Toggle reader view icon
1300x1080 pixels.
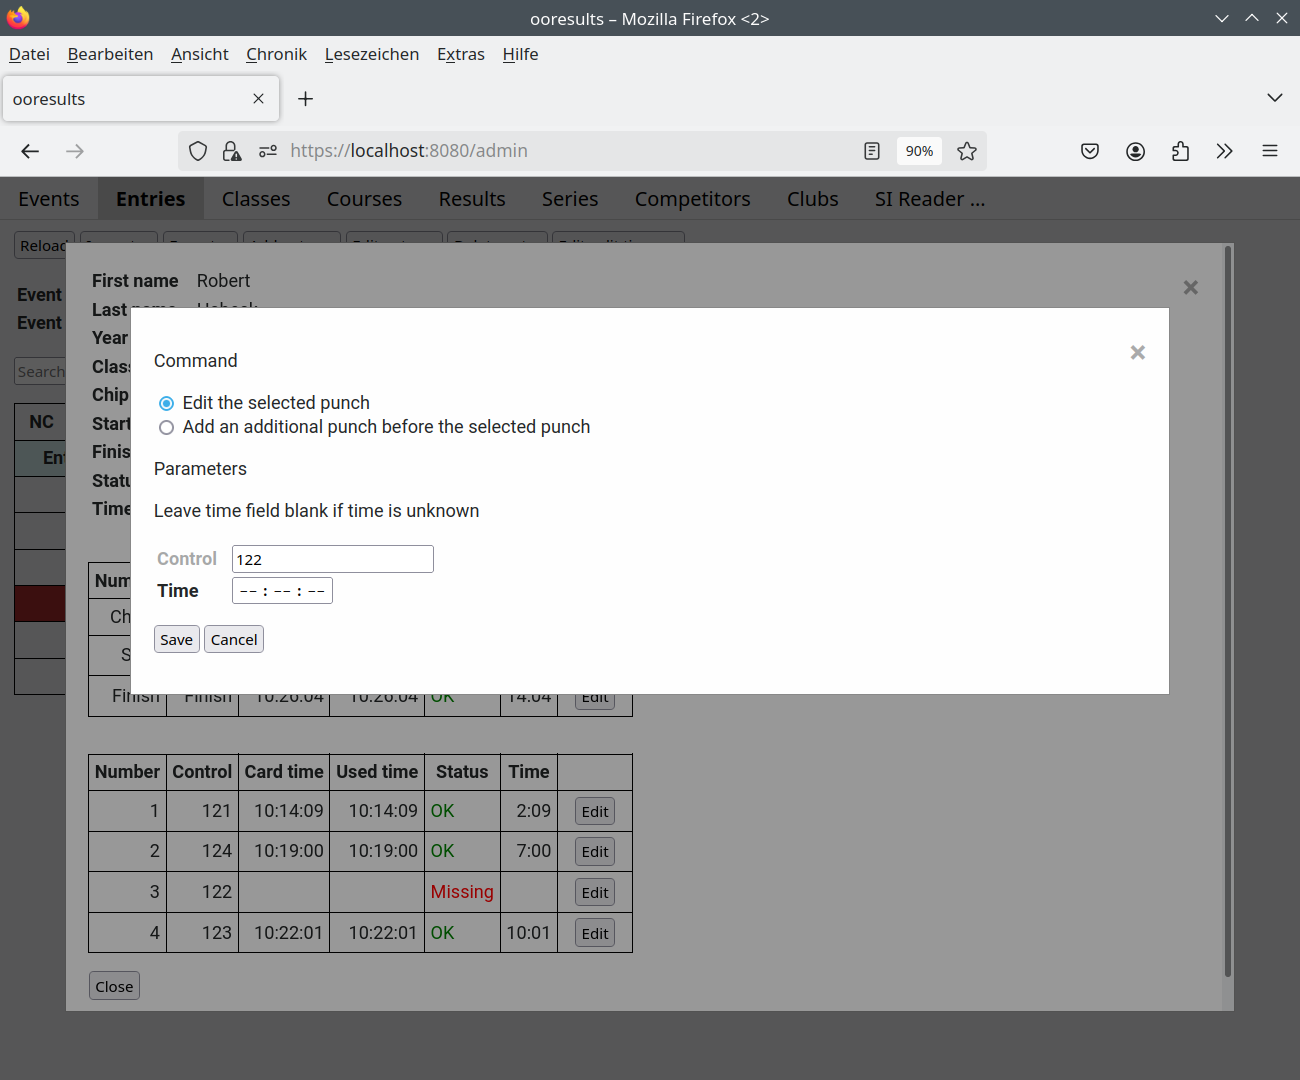tap(872, 151)
